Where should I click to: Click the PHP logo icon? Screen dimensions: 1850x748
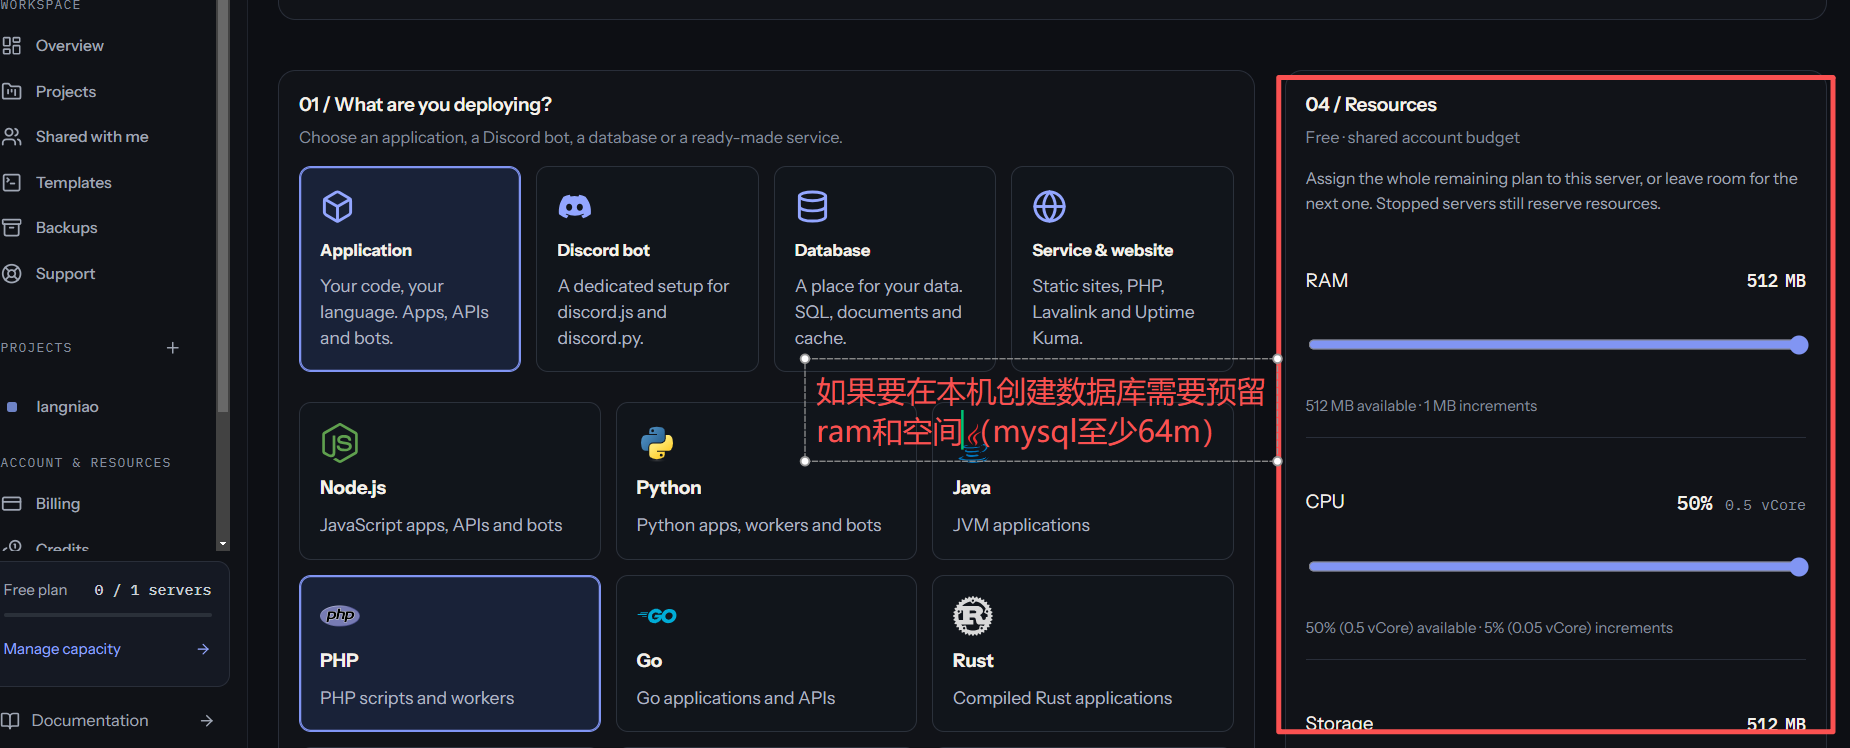point(340,616)
